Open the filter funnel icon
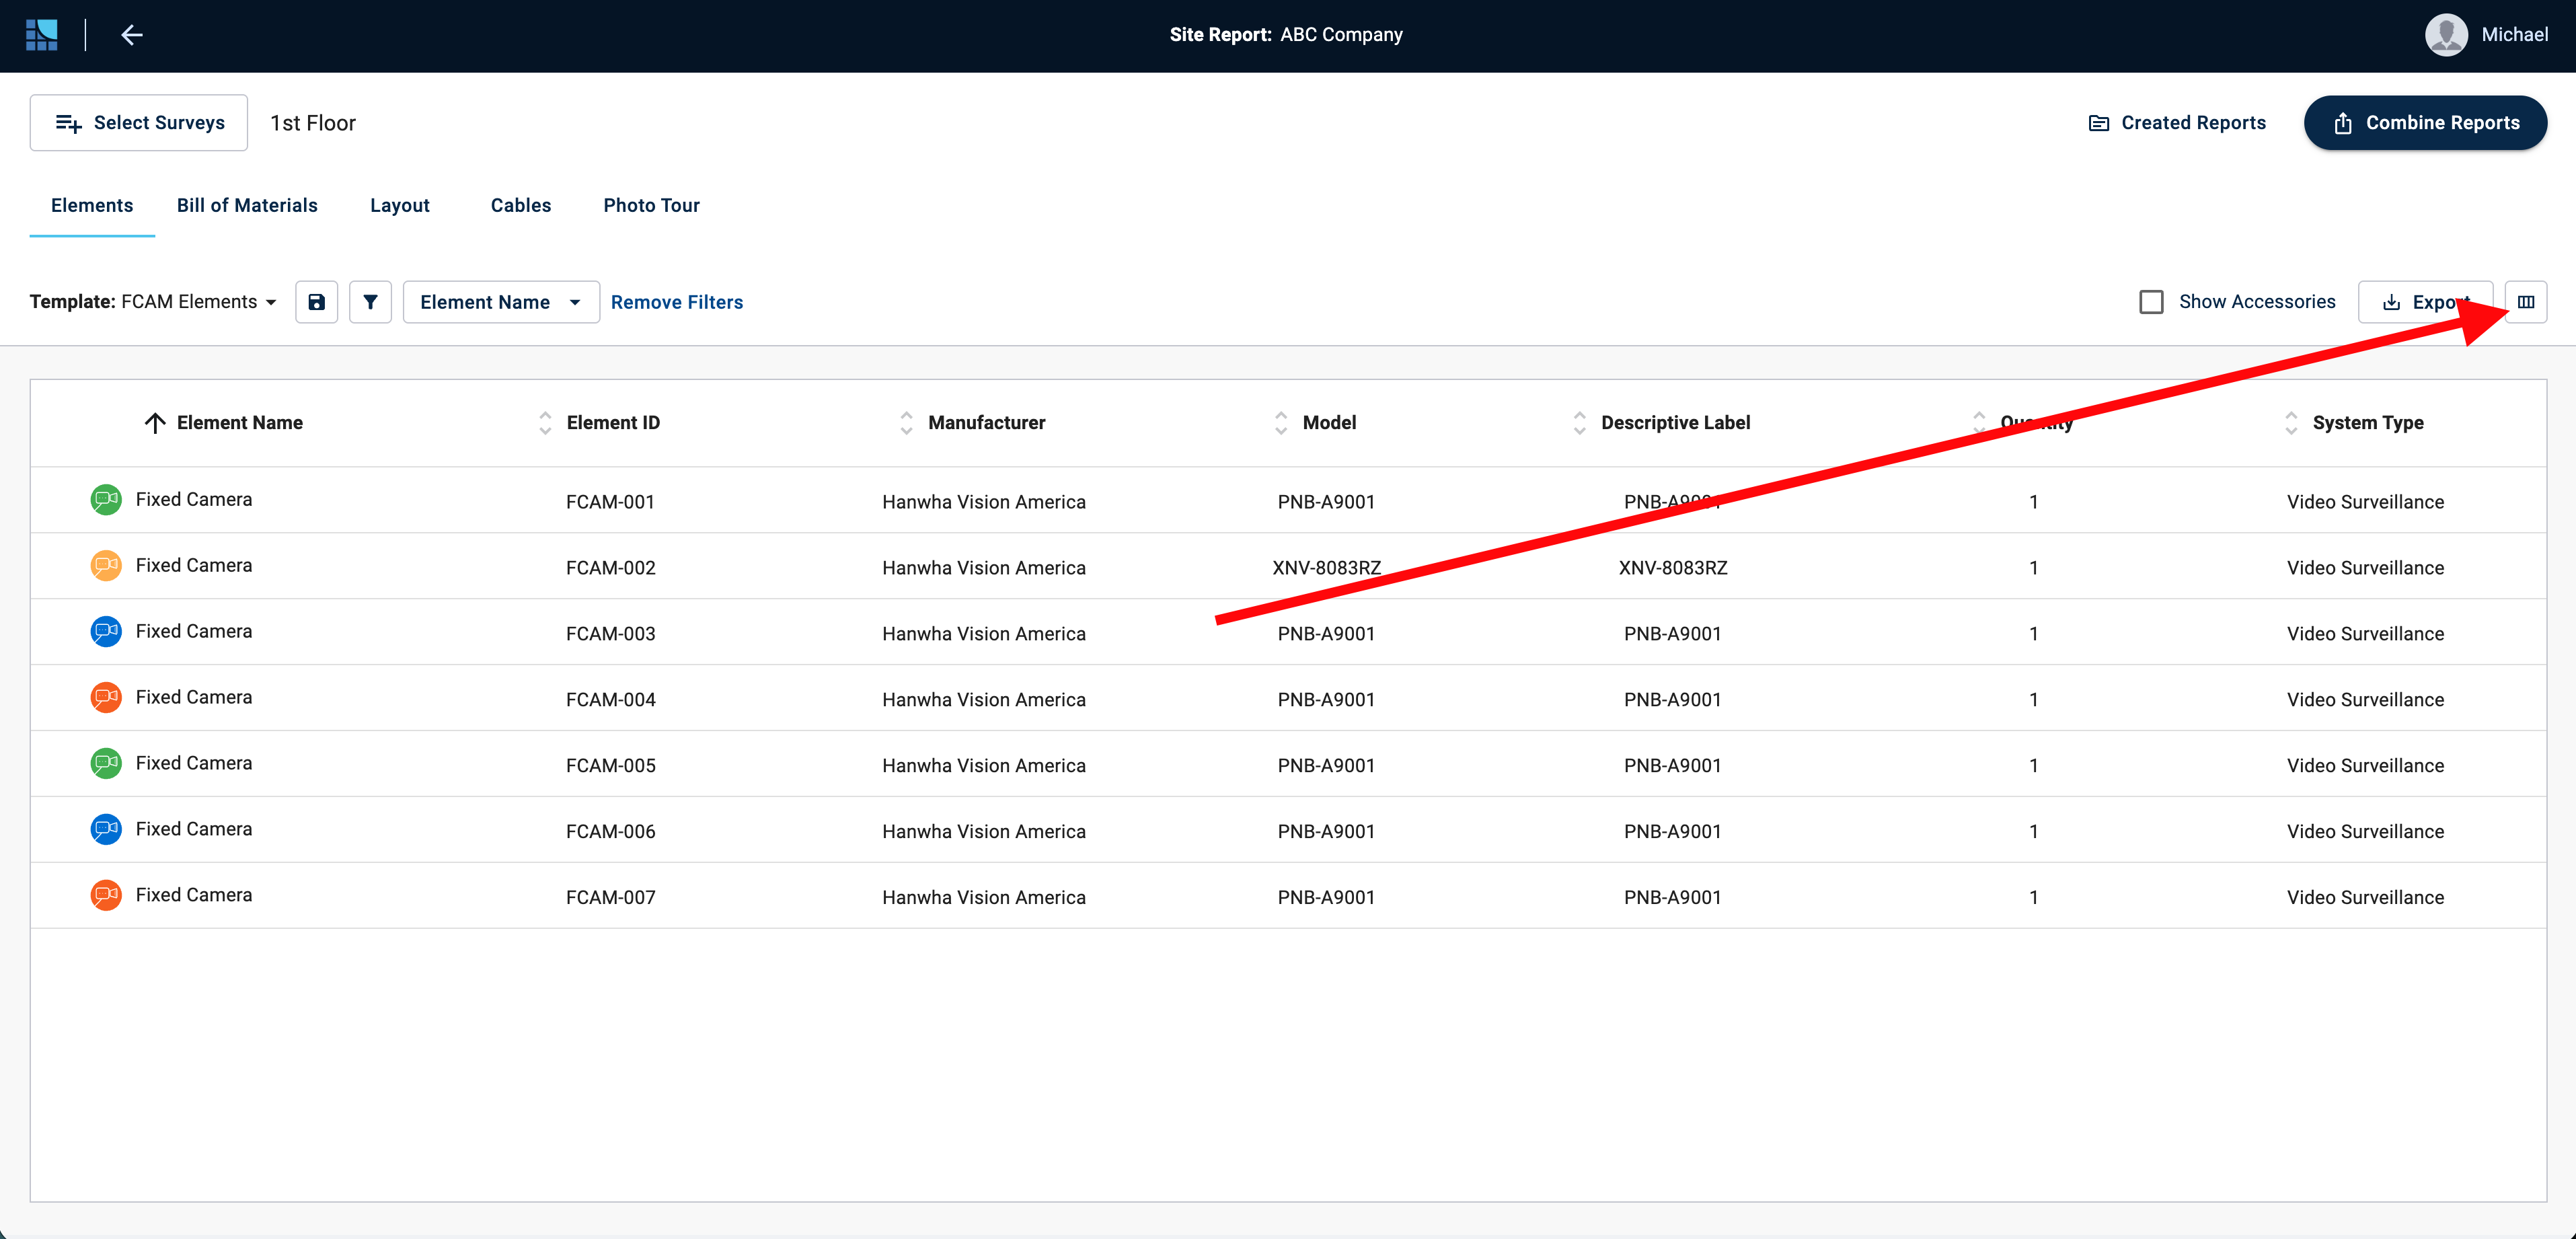This screenshot has width=2576, height=1239. point(370,302)
